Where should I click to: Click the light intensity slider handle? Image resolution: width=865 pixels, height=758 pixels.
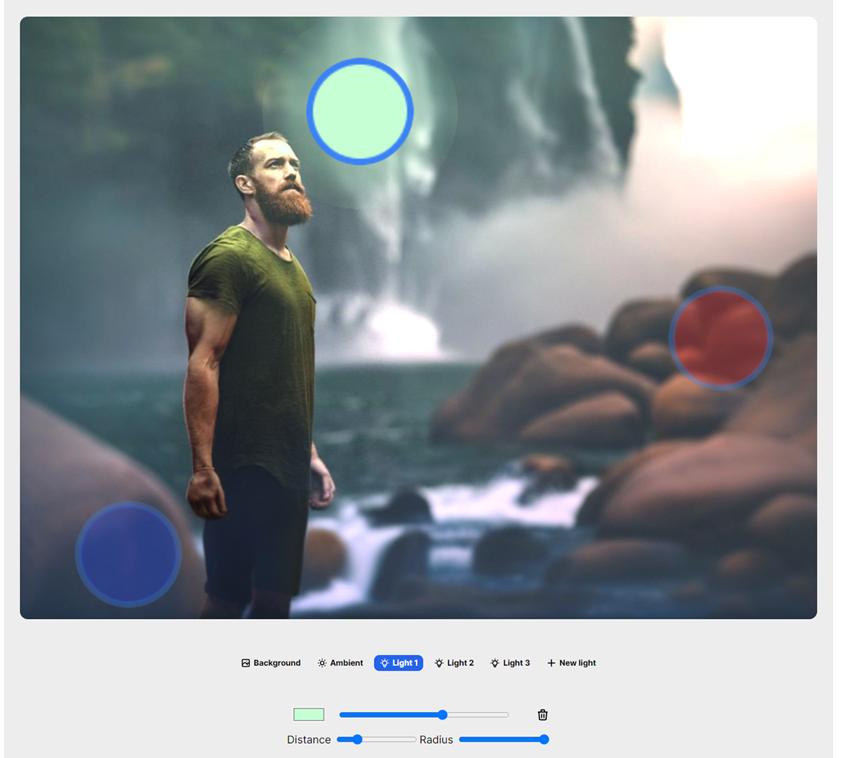442,715
